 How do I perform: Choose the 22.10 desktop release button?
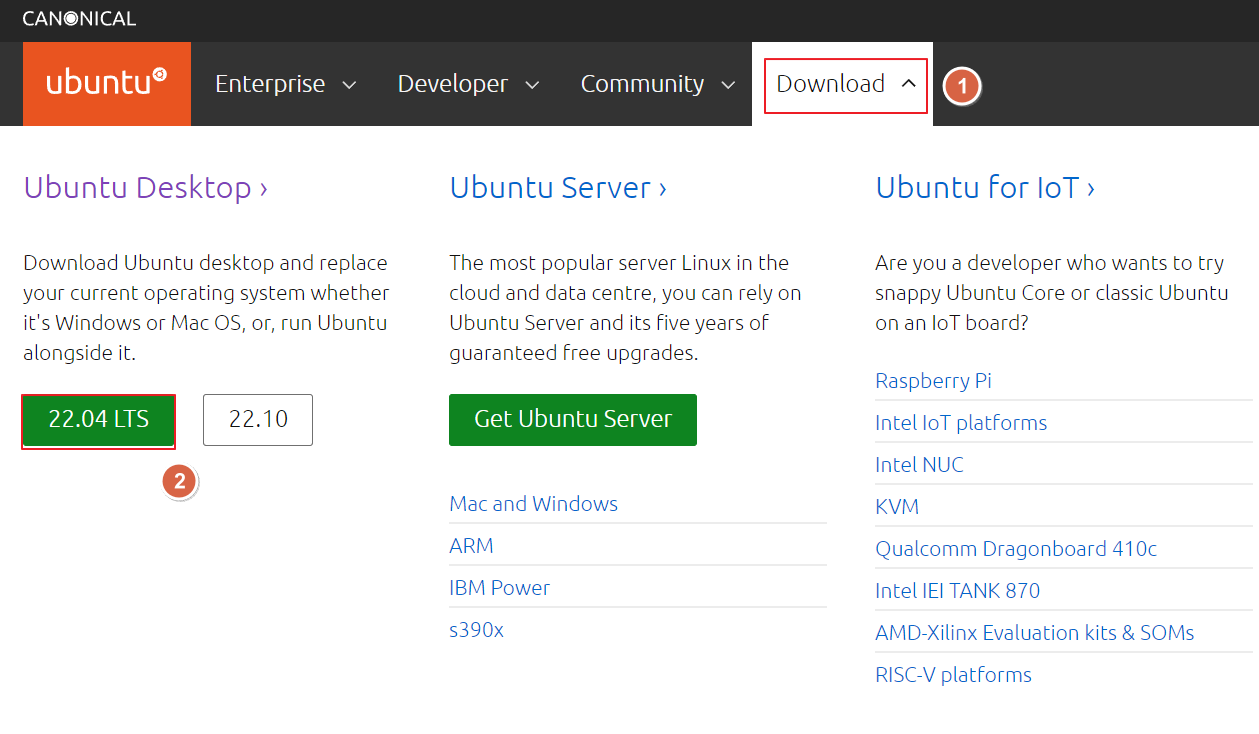258,420
